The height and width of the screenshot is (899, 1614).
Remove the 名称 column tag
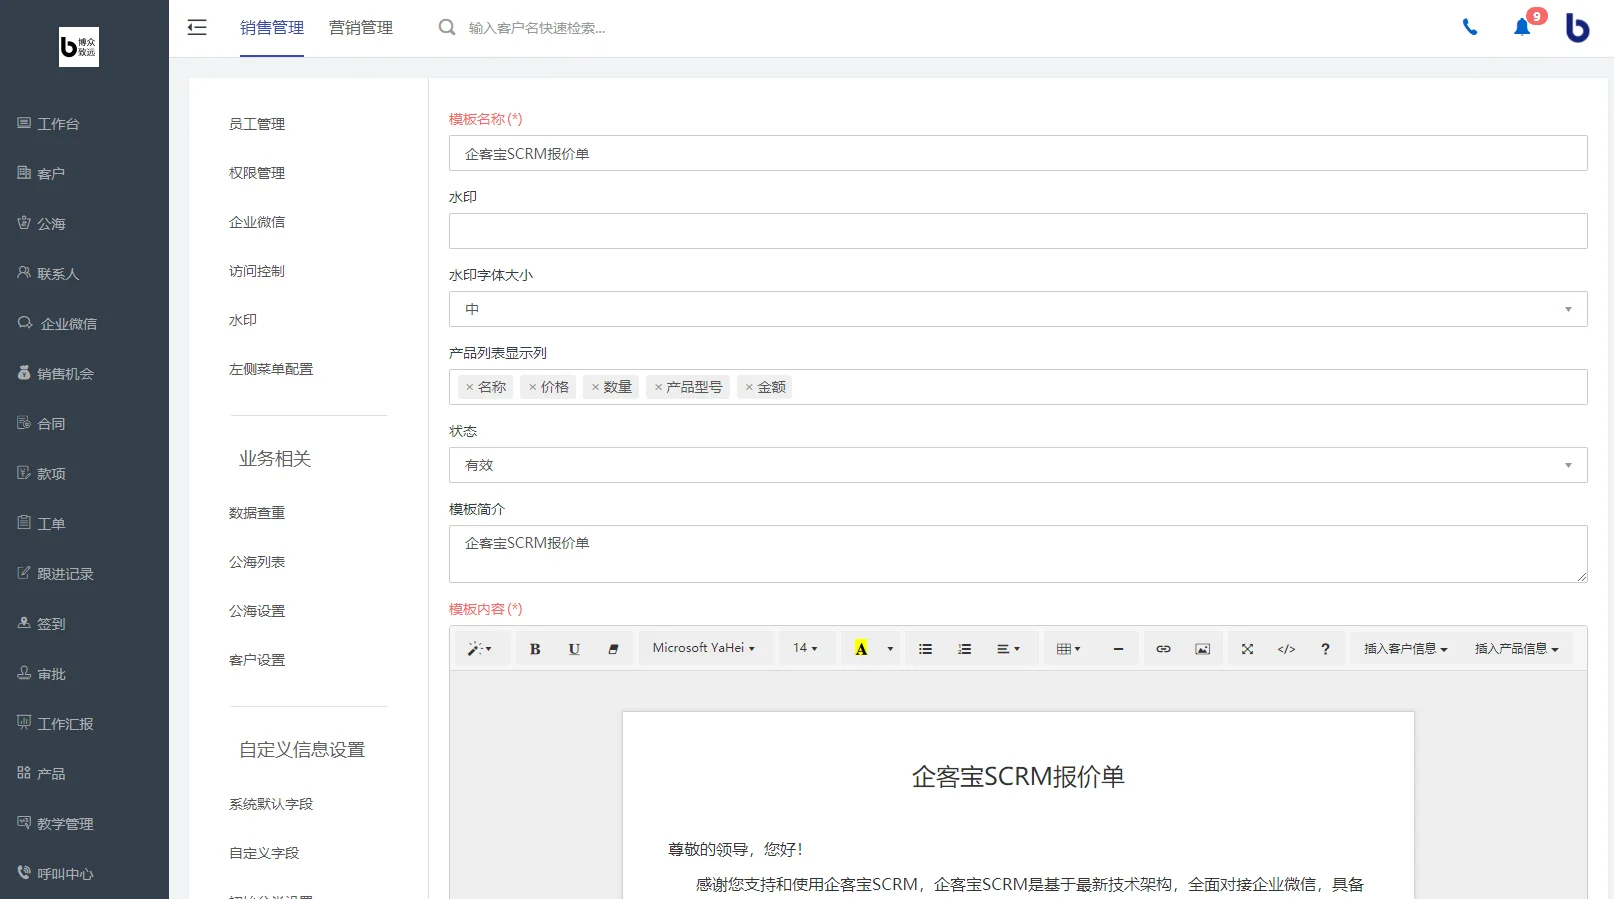[x=469, y=387]
